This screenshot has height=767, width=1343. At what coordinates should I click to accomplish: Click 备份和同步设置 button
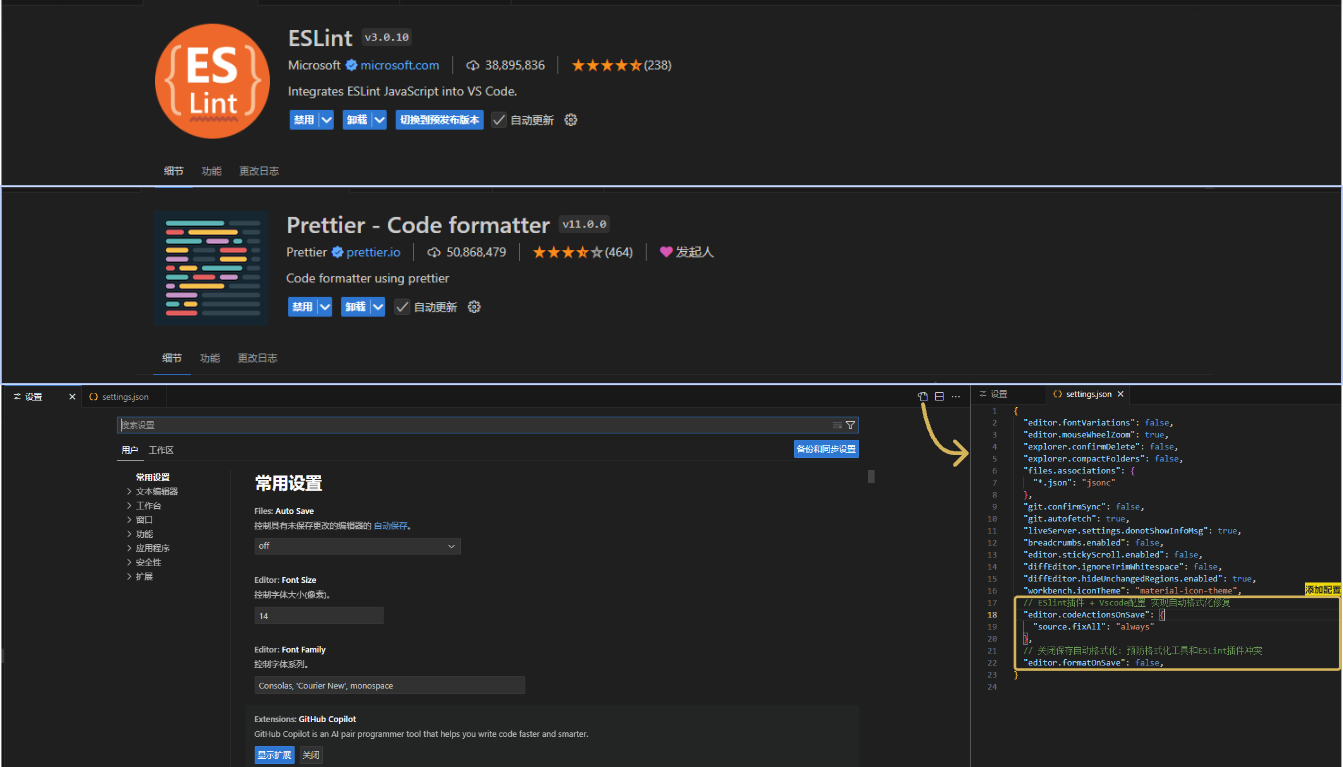click(826, 449)
